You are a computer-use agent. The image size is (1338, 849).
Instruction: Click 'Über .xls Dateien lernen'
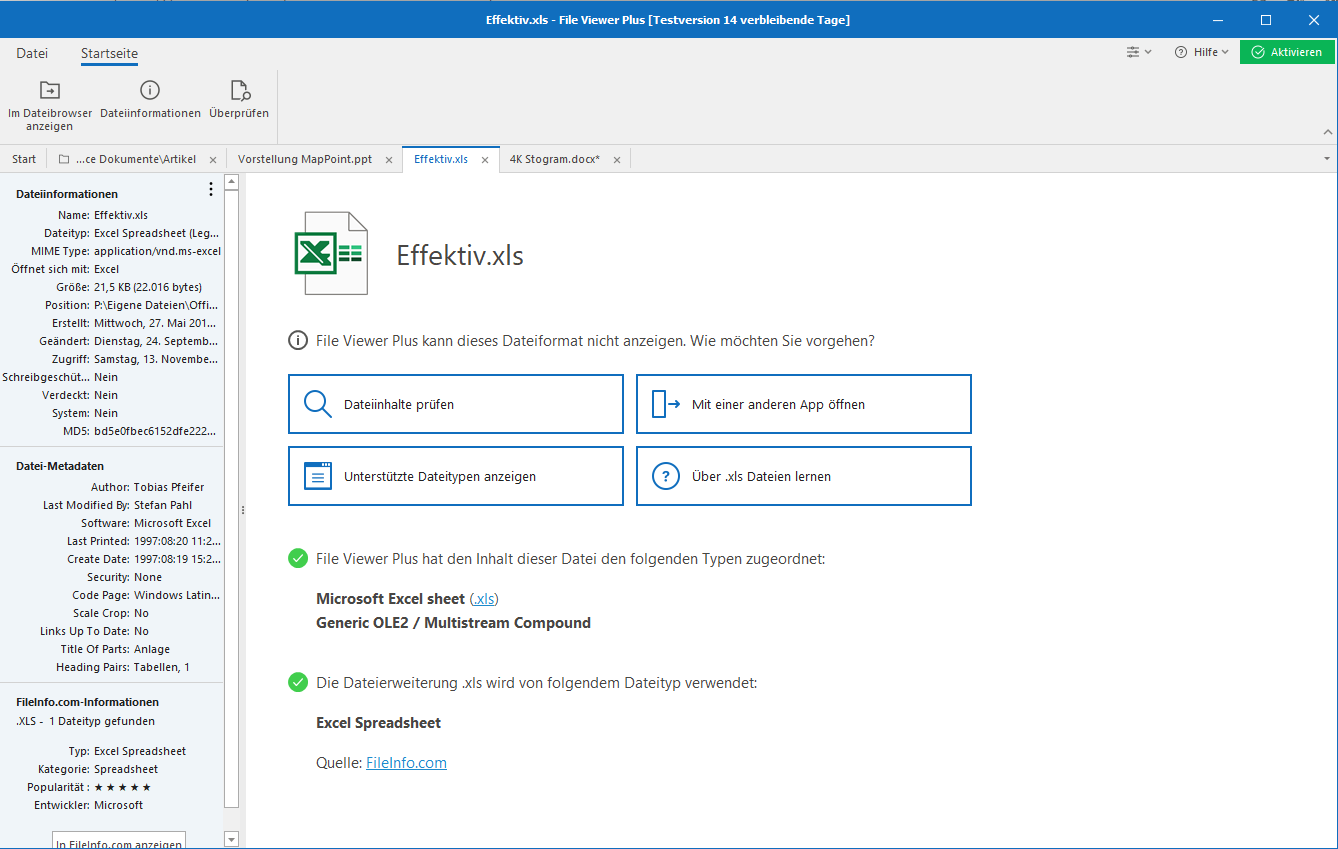pyautogui.click(x=803, y=477)
